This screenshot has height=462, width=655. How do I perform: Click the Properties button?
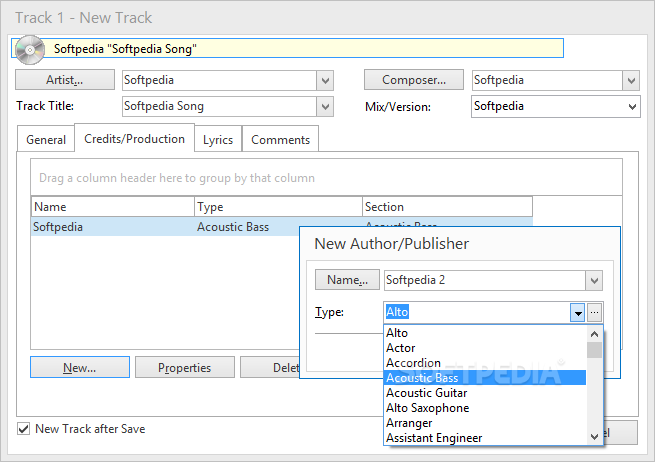pos(185,368)
